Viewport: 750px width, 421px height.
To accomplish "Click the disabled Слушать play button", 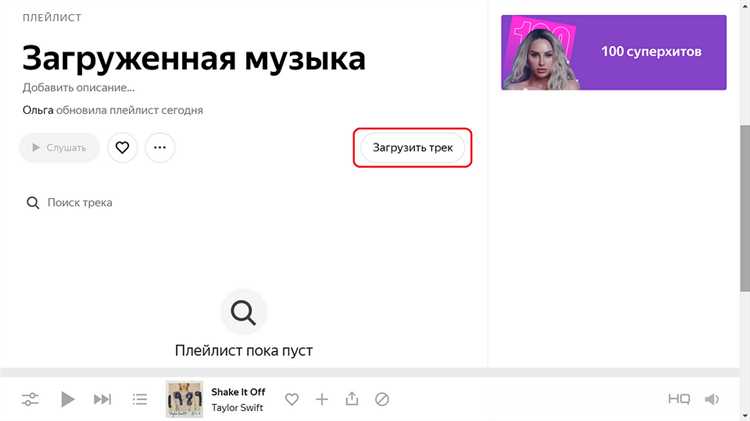I will click(59, 147).
